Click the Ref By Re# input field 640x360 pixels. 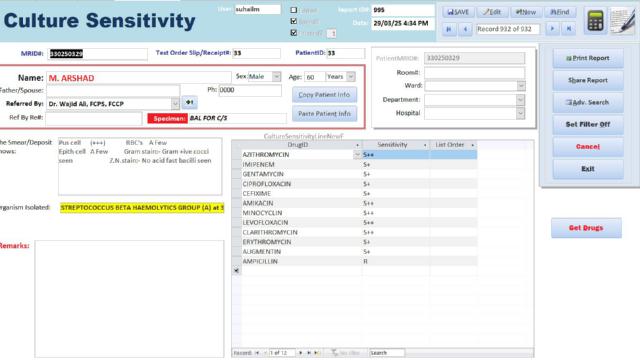coord(93,118)
